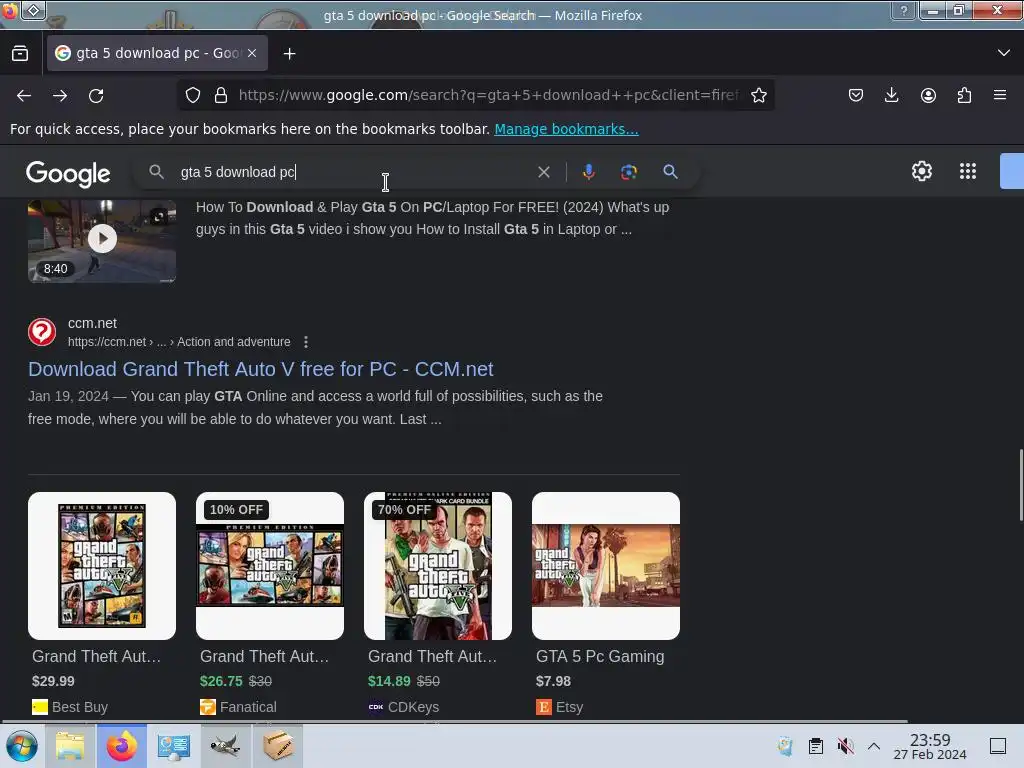Open tracking protection shield icon
Image resolution: width=1024 pixels, height=768 pixels.
(193, 95)
